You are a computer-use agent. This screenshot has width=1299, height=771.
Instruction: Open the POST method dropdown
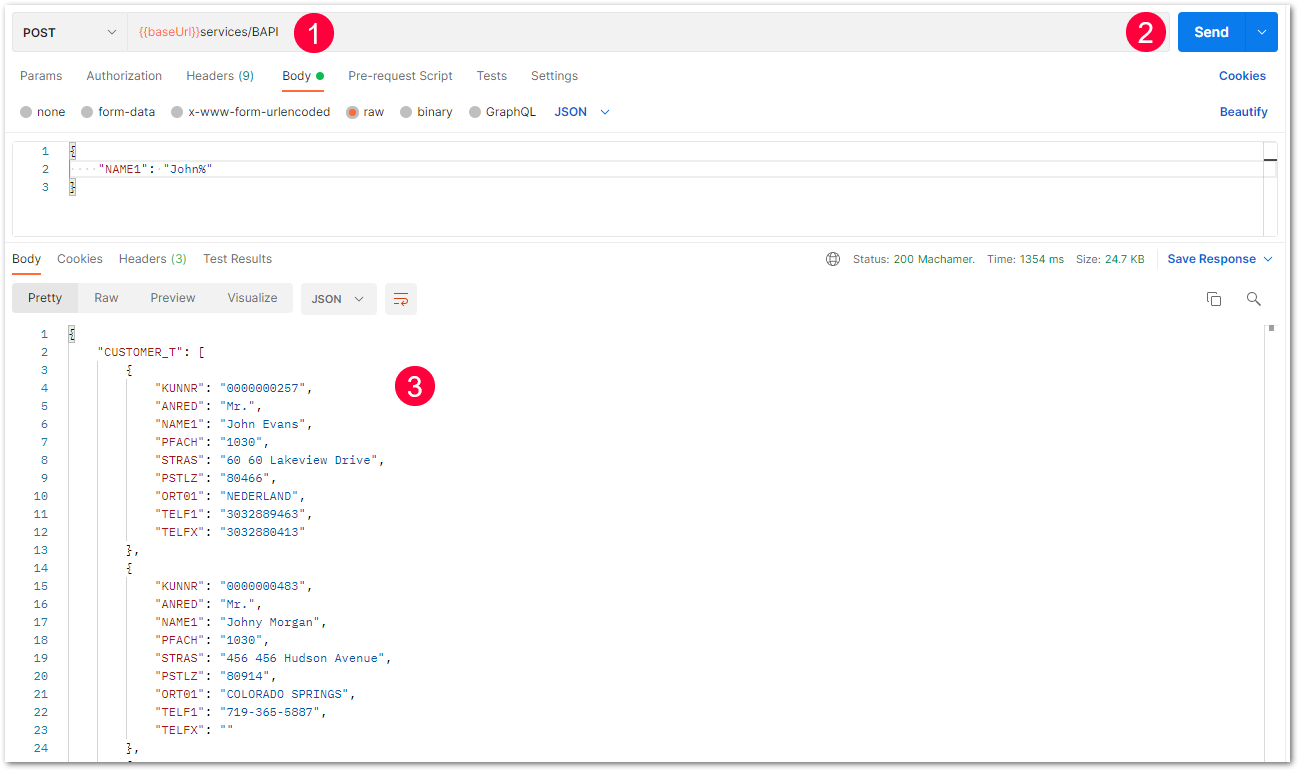(69, 33)
